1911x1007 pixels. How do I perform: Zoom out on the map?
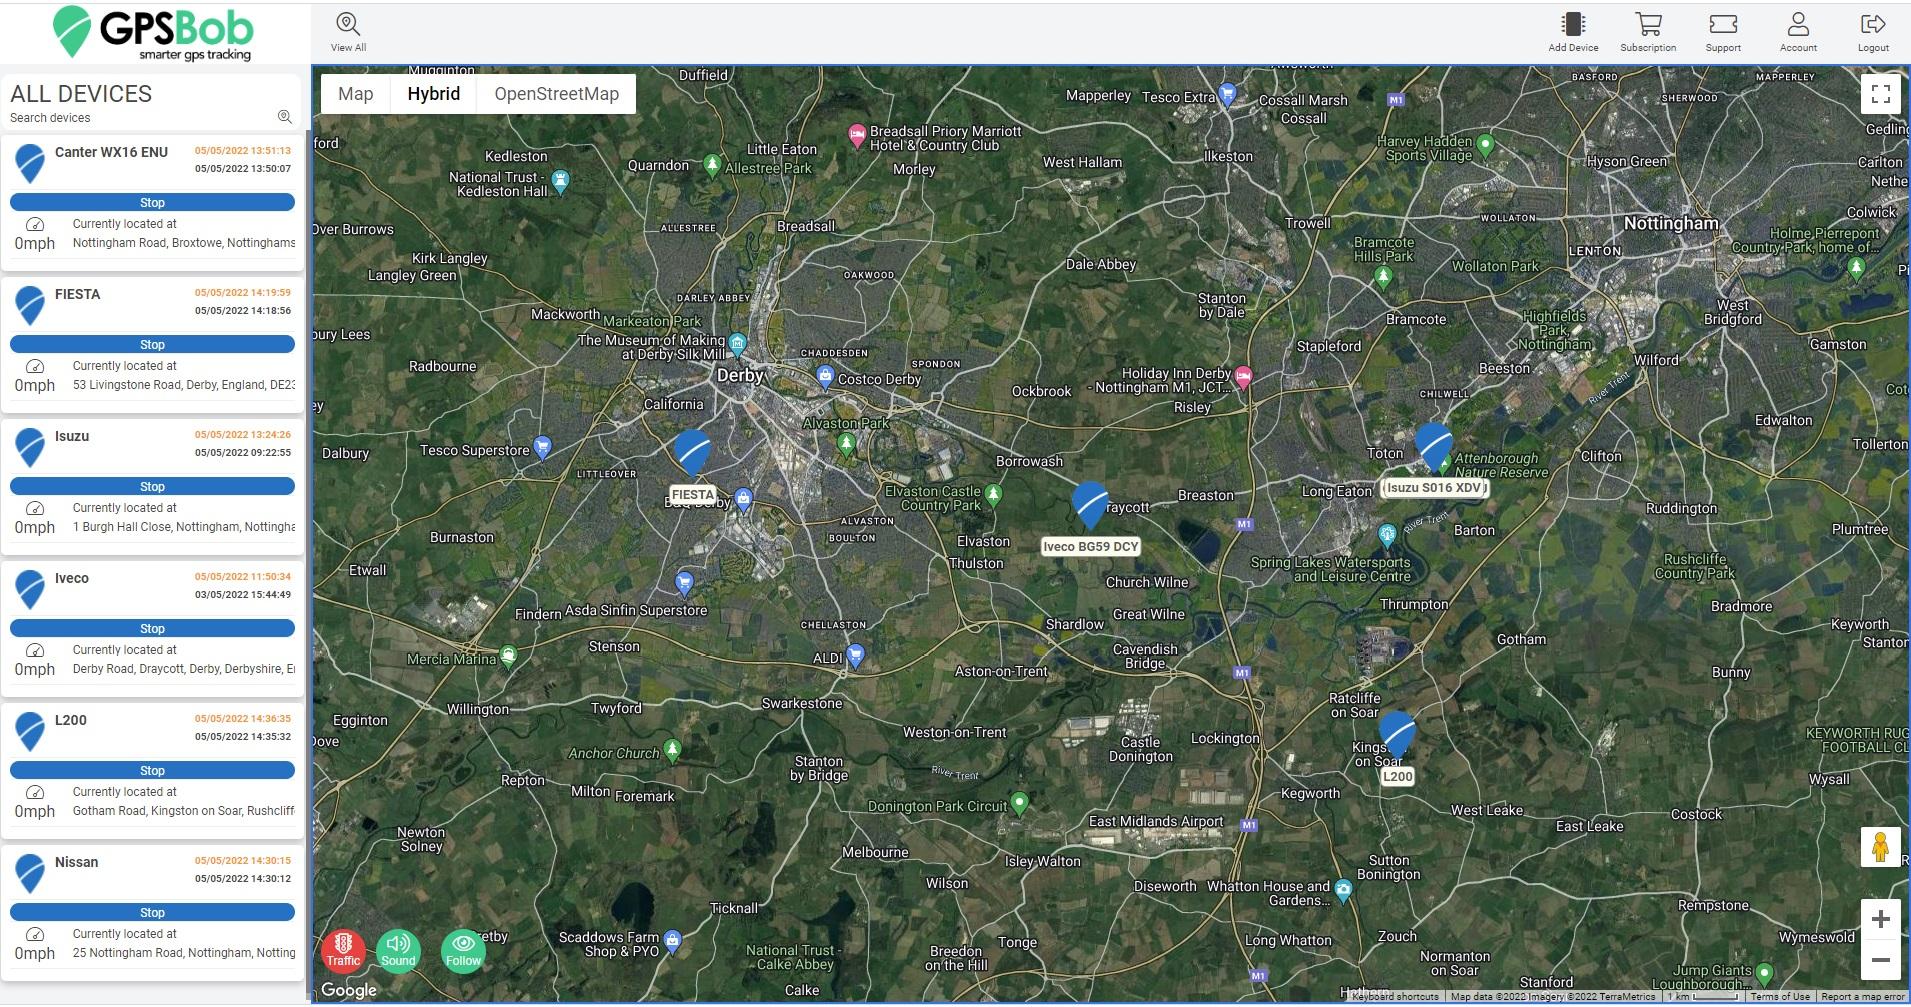tap(1880, 960)
